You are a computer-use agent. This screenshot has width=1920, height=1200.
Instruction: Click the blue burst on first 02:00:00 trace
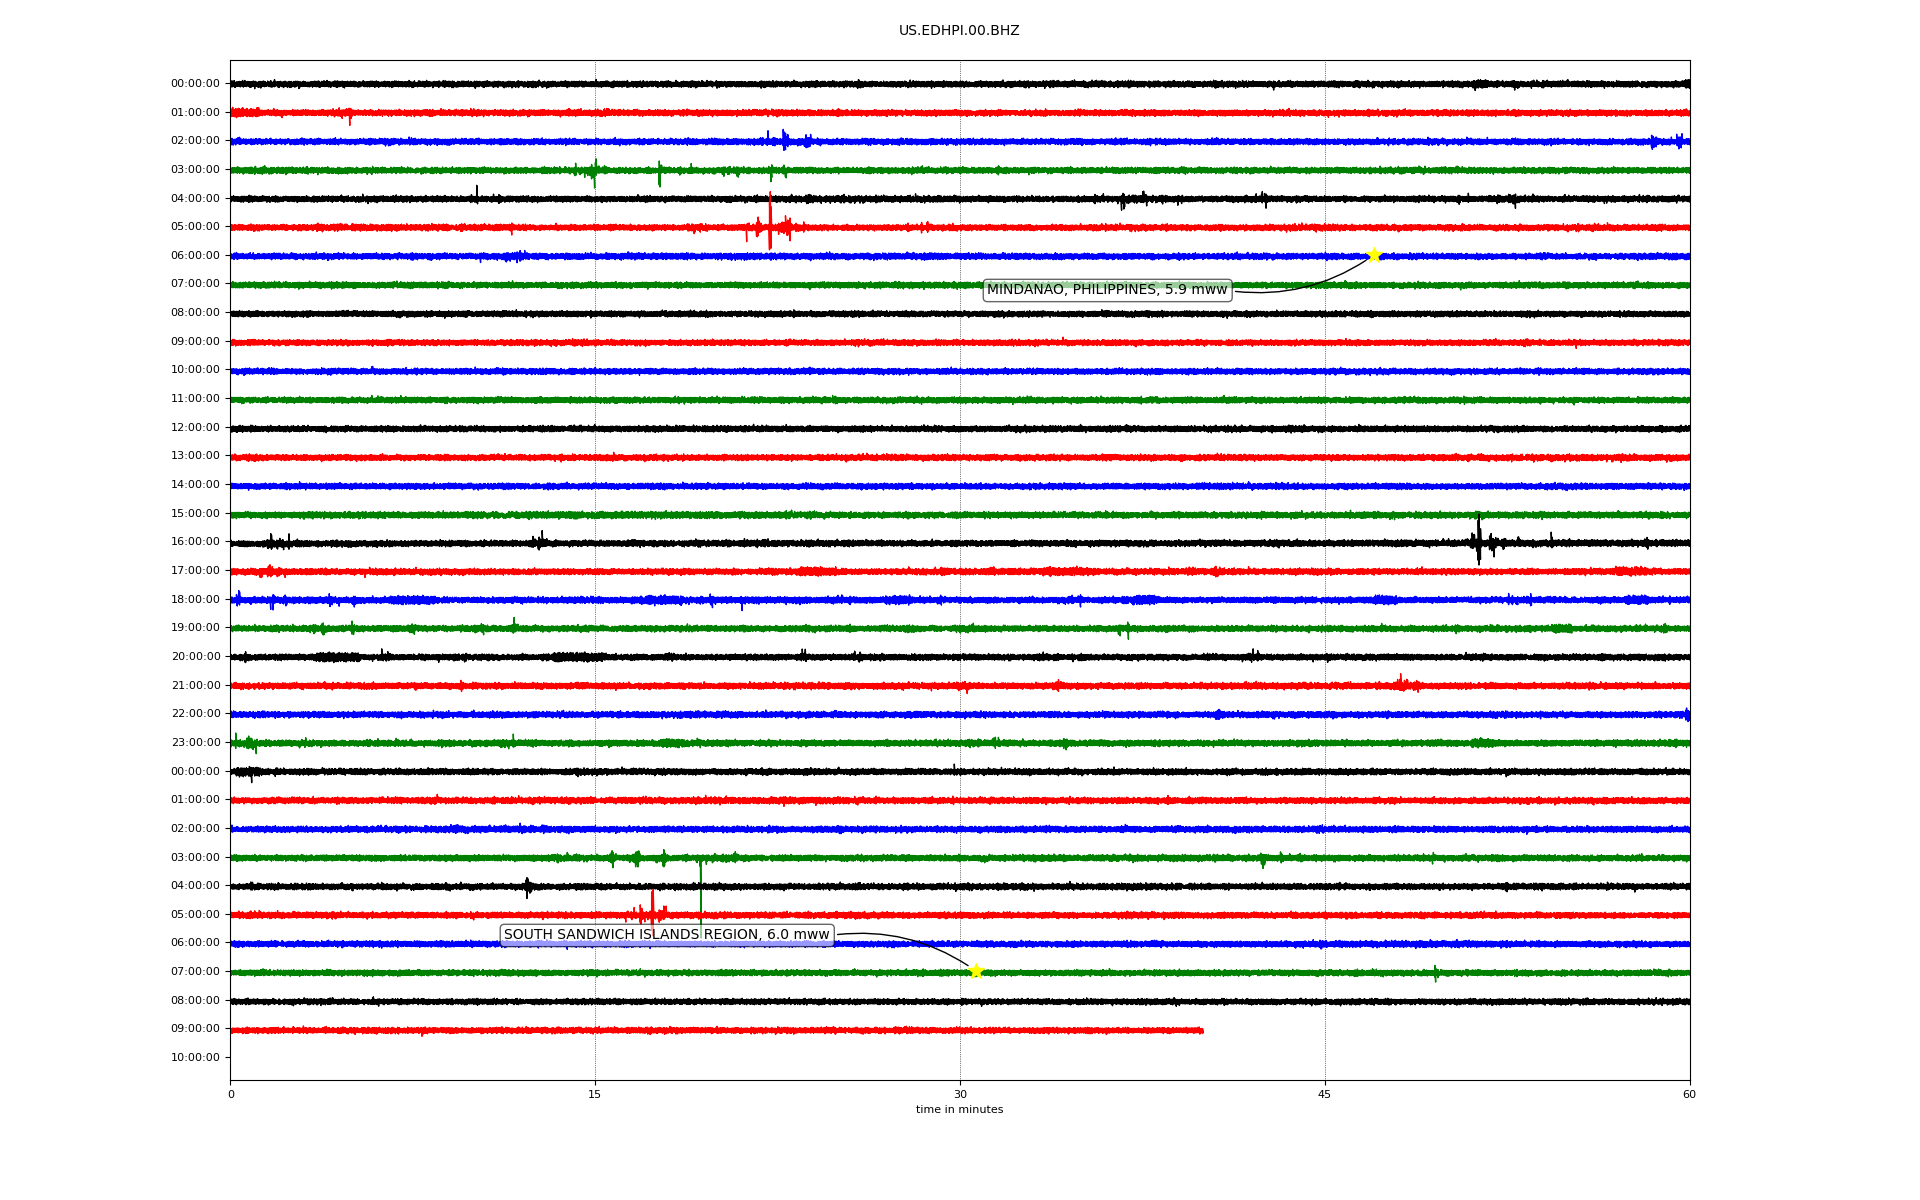785,140
